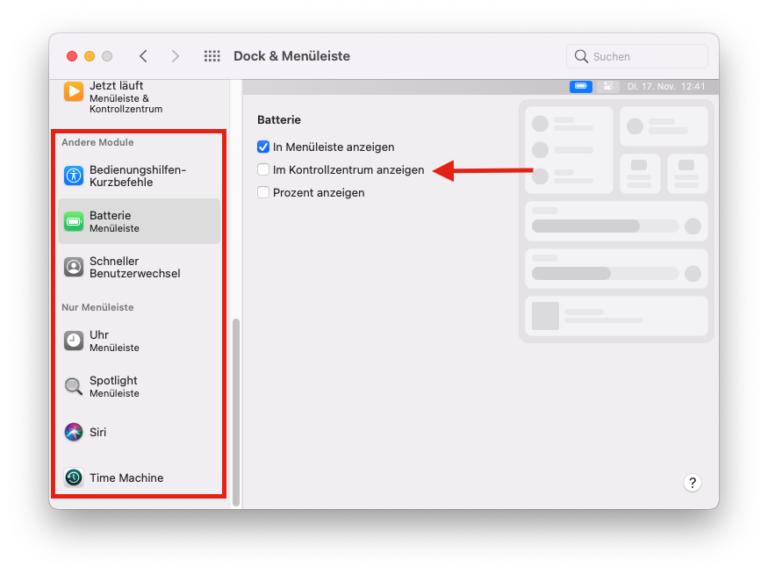Click the Bedienungshilfen-Kurzbefehle accessibility icon
Screen dimensions: 768x574
click(x=73, y=175)
